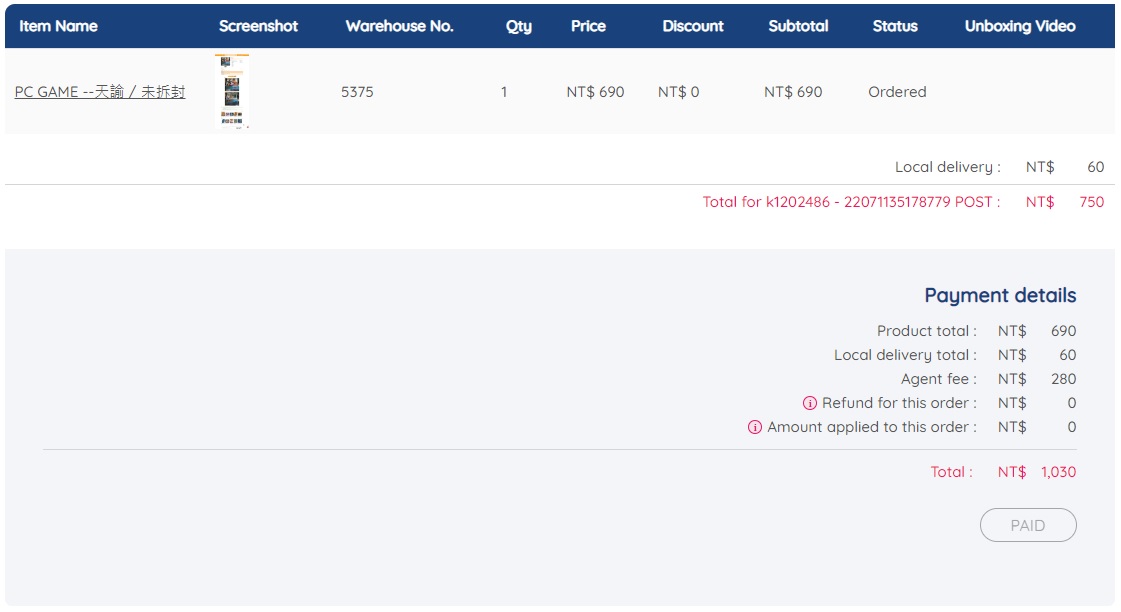The width and height of the screenshot is (1121, 612).
Task: Click the info icon beside Refund for this order
Action: tap(810, 403)
